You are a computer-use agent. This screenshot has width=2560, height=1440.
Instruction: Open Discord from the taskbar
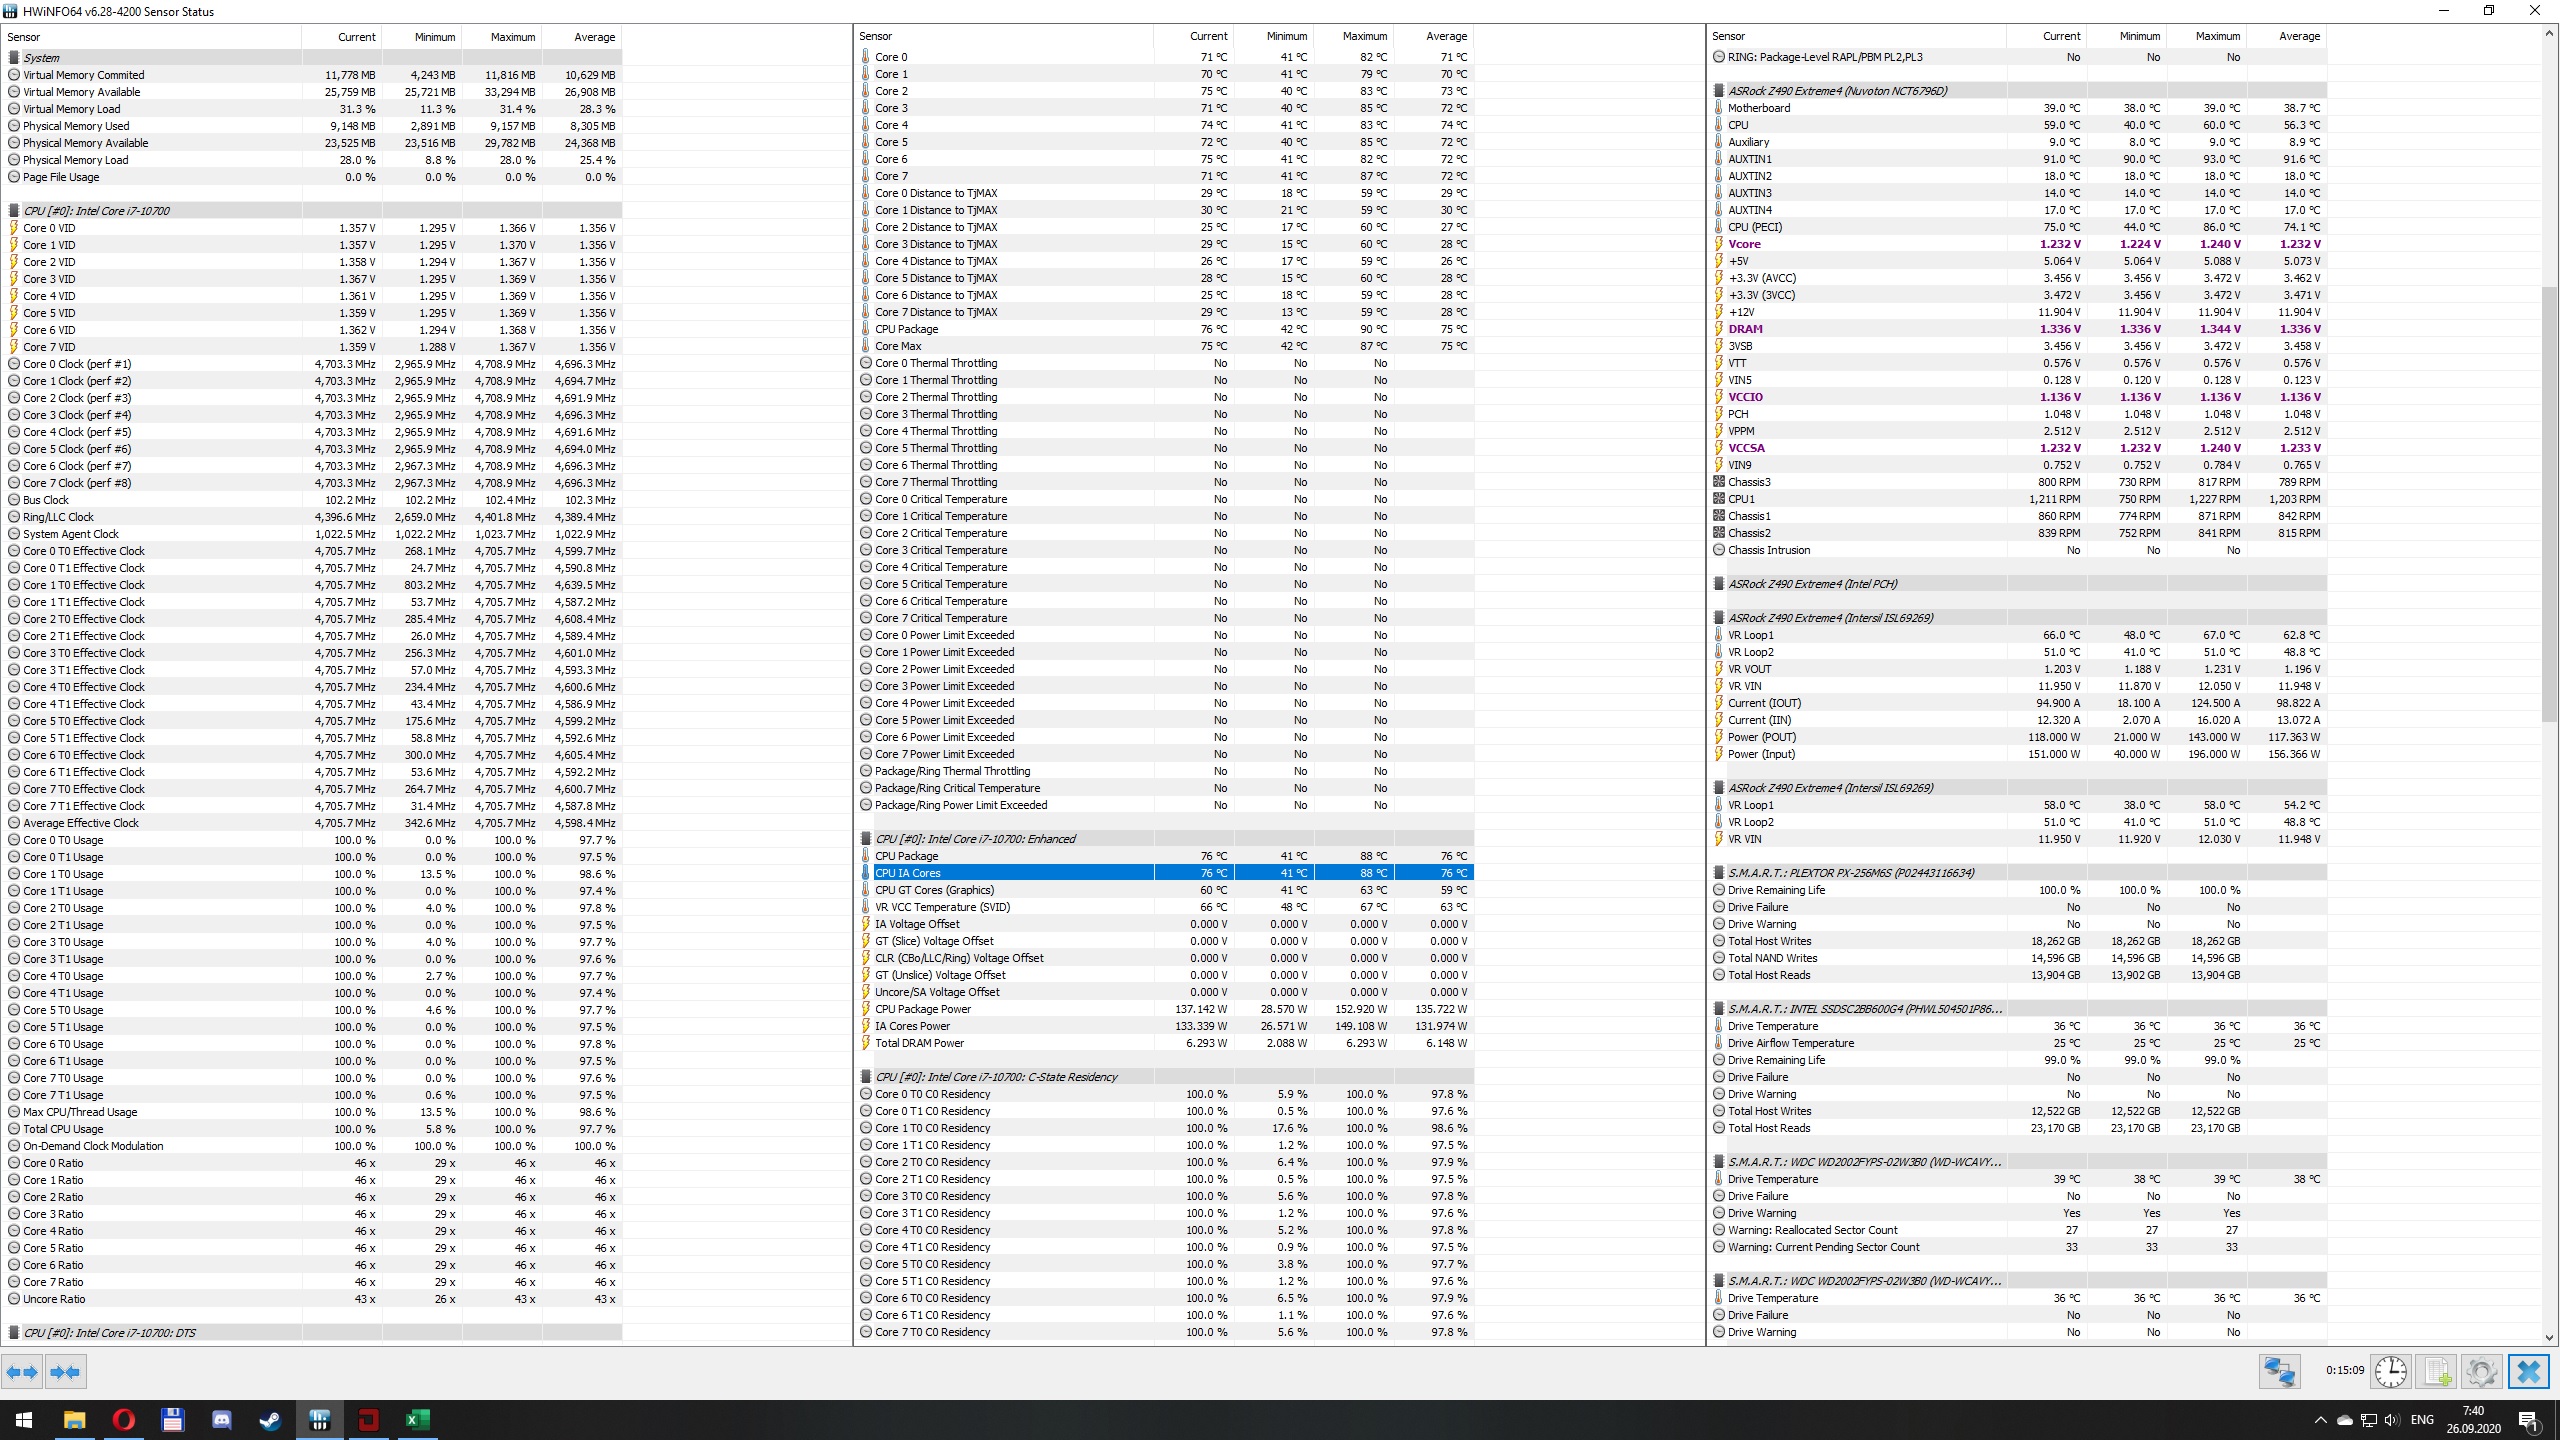coord(221,1420)
